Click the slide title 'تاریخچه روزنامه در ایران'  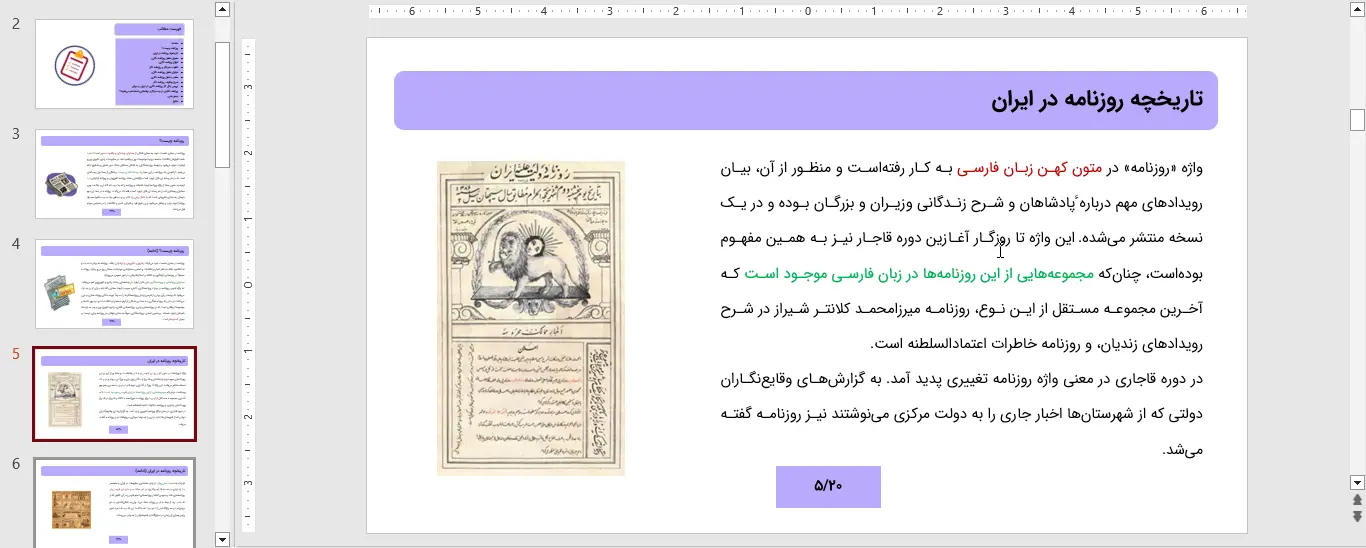[1097, 100]
